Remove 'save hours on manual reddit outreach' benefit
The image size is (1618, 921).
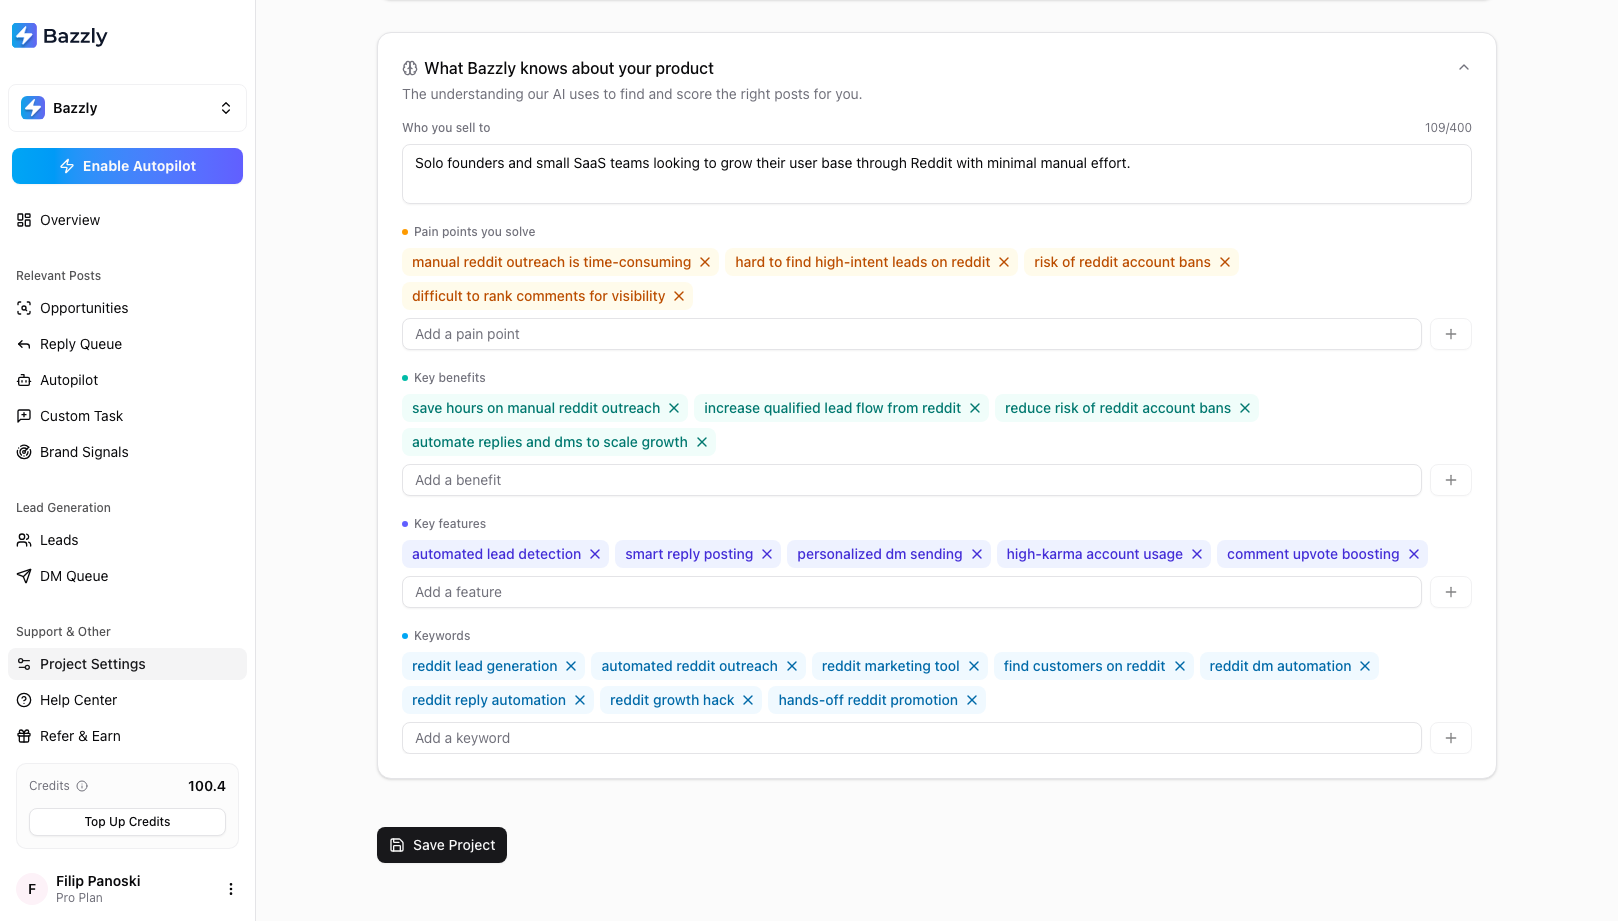674,408
